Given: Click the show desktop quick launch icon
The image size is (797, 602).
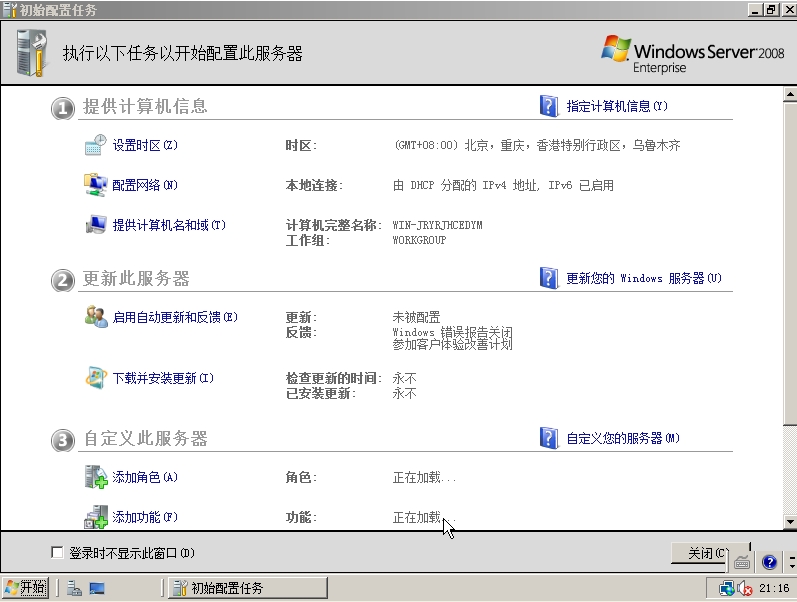Looking at the screenshot, I should [97, 588].
